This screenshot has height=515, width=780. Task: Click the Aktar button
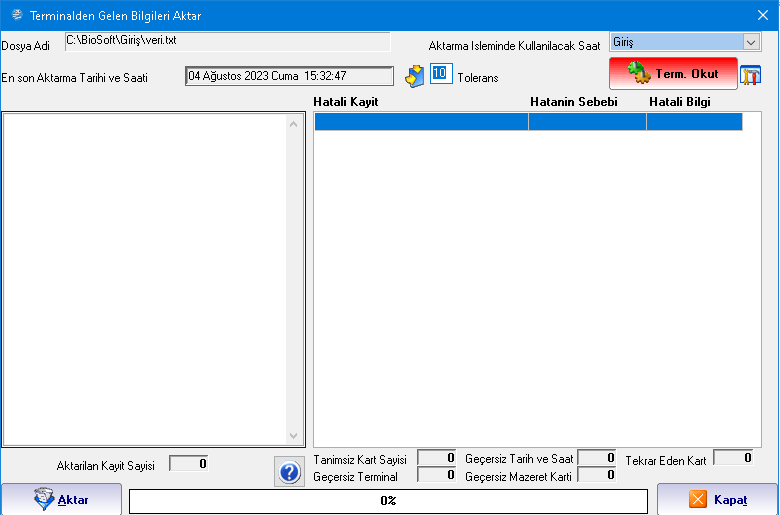(61, 499)
